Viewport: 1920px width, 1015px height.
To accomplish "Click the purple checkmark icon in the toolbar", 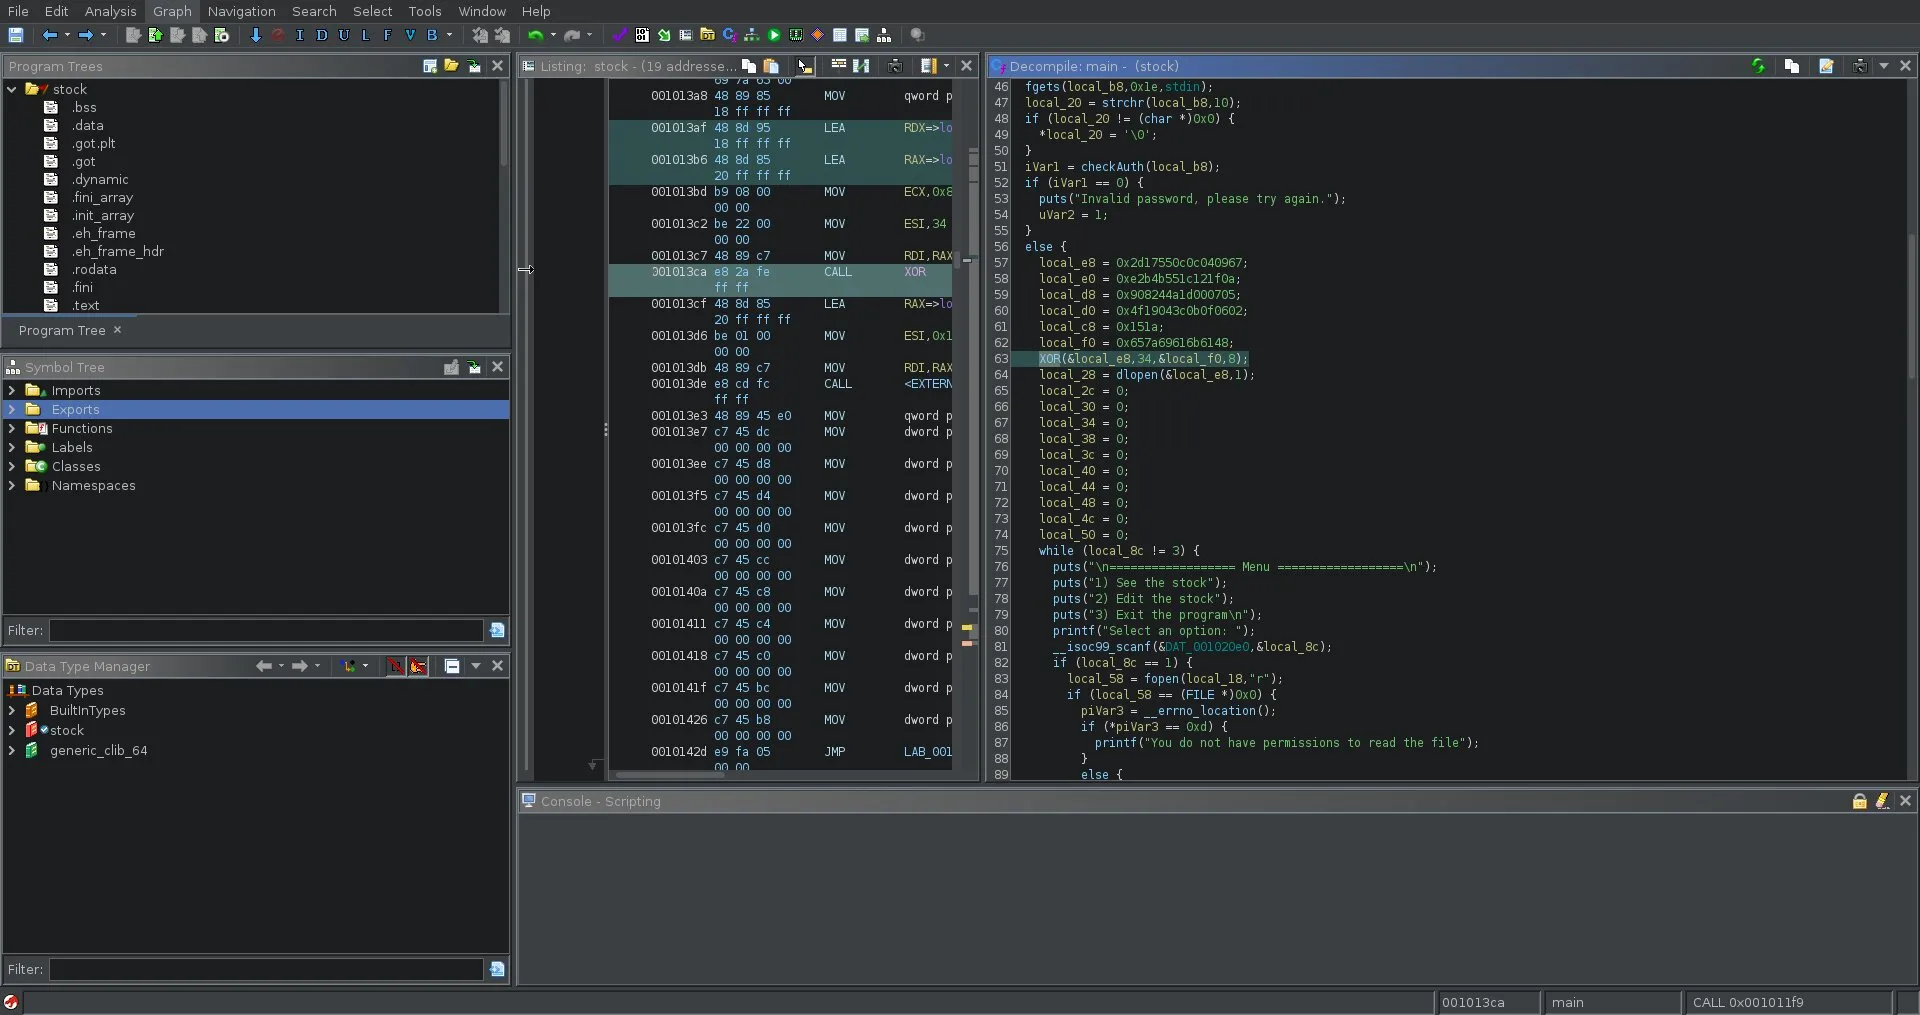I will (x=619, y=35).
